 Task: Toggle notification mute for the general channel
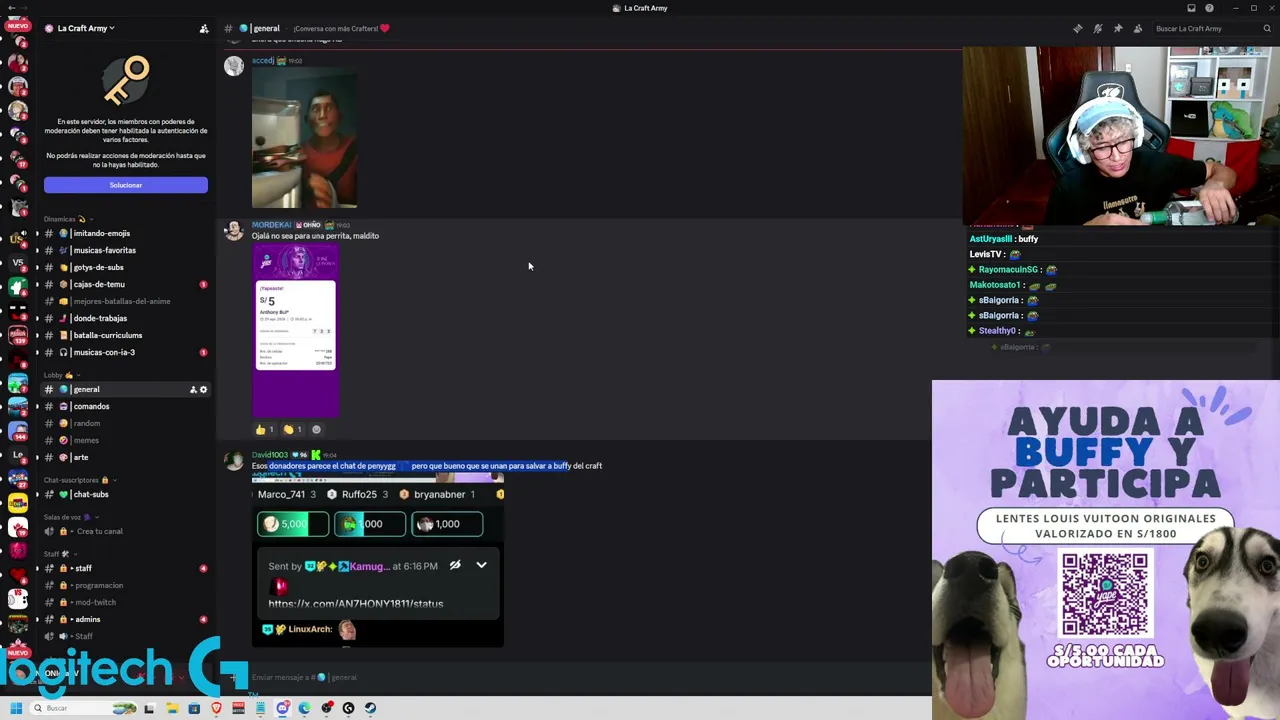(x=1097, y=28)
